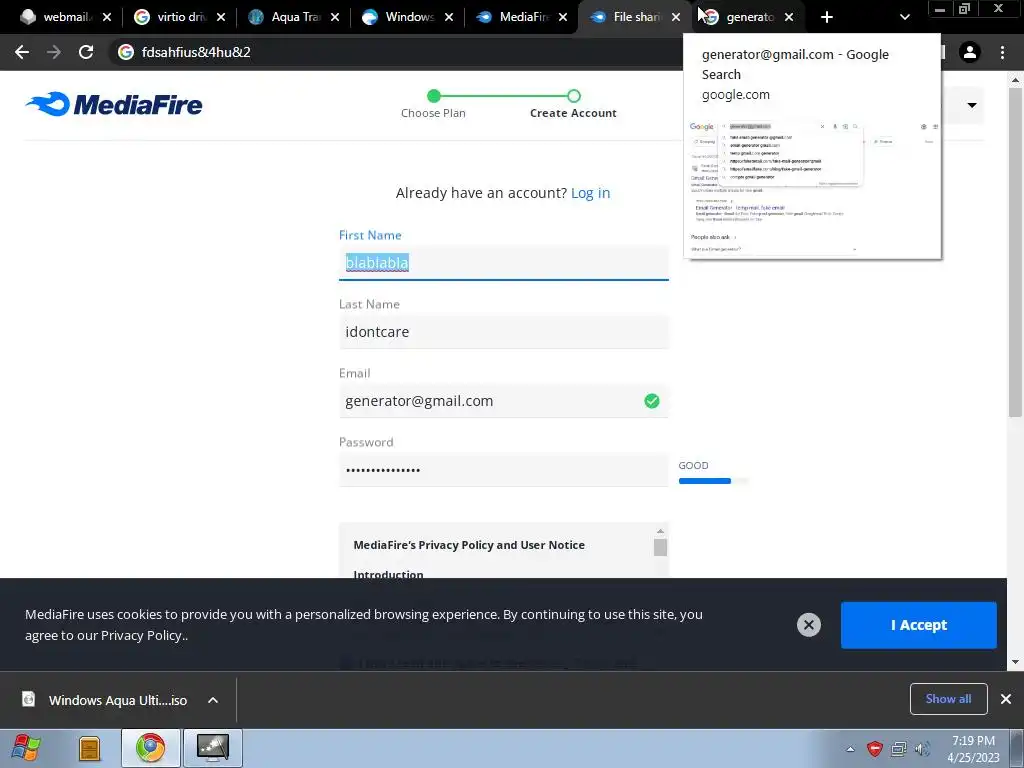This screenshot has width=1024, height=768.
Task: Click the browser forward arrow
Action: click(x=54, y=52)
